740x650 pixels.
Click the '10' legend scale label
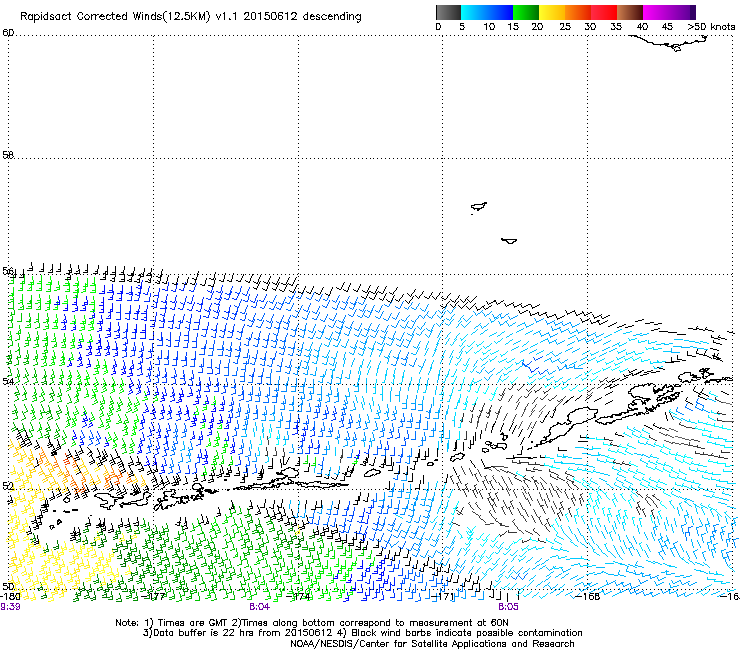(489, 27)
